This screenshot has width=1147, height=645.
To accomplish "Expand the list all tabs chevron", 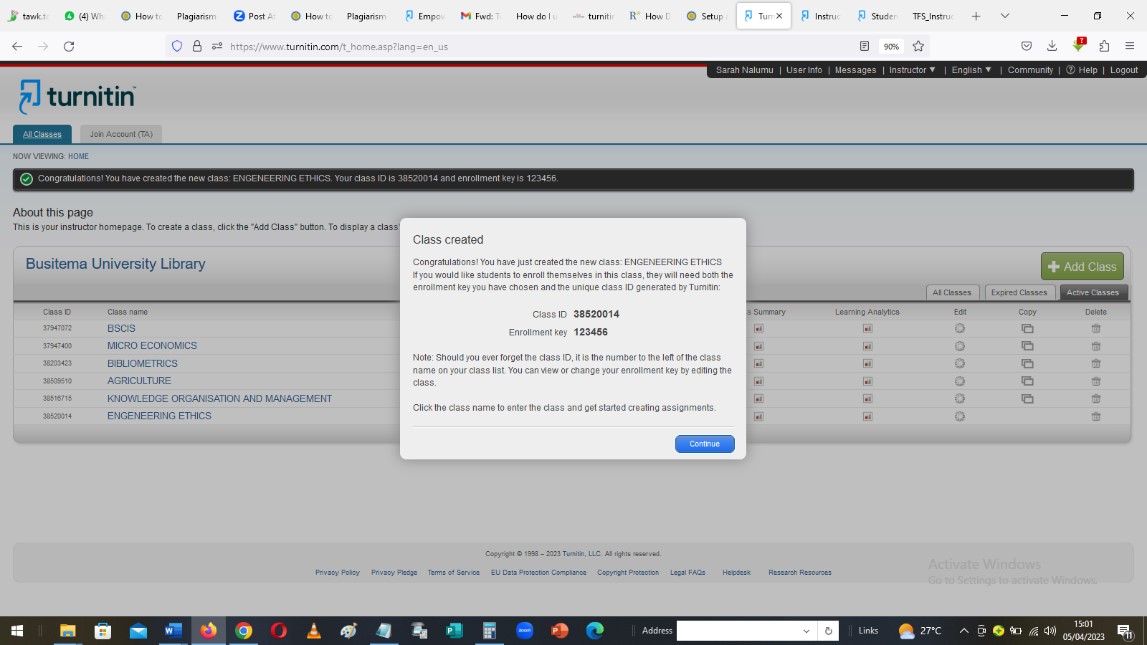I will point(1004,16).
